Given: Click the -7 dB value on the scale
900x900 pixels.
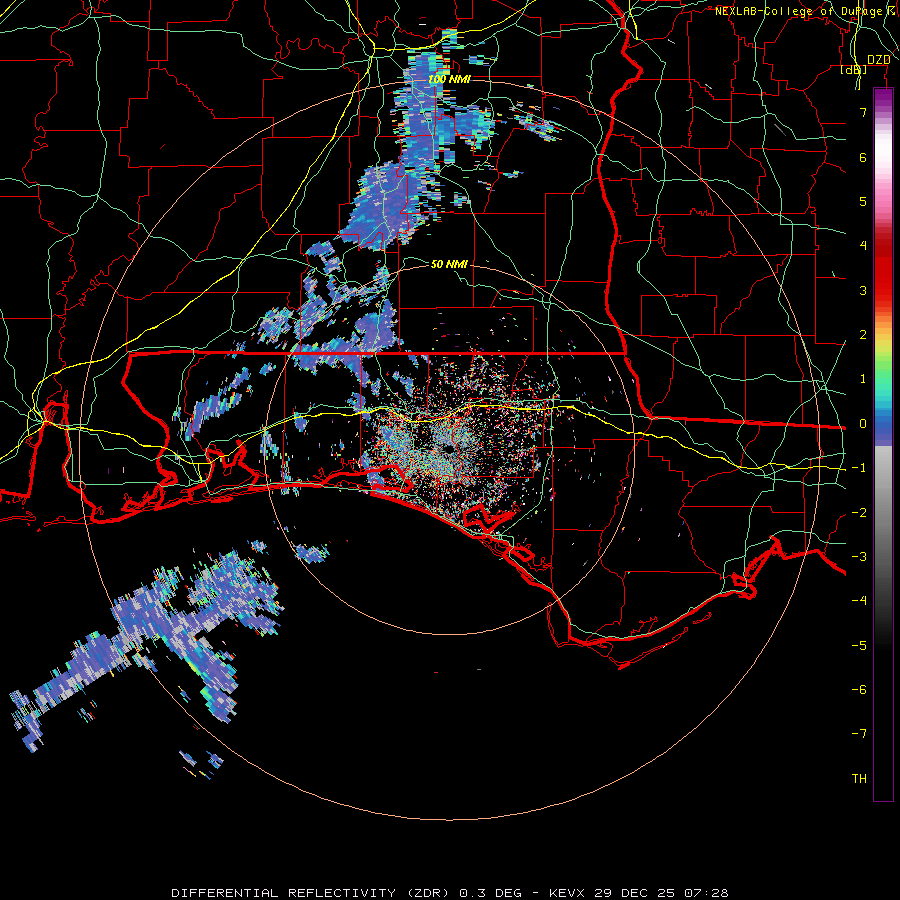Looking at the screenshot, I should tap(859, 734).
